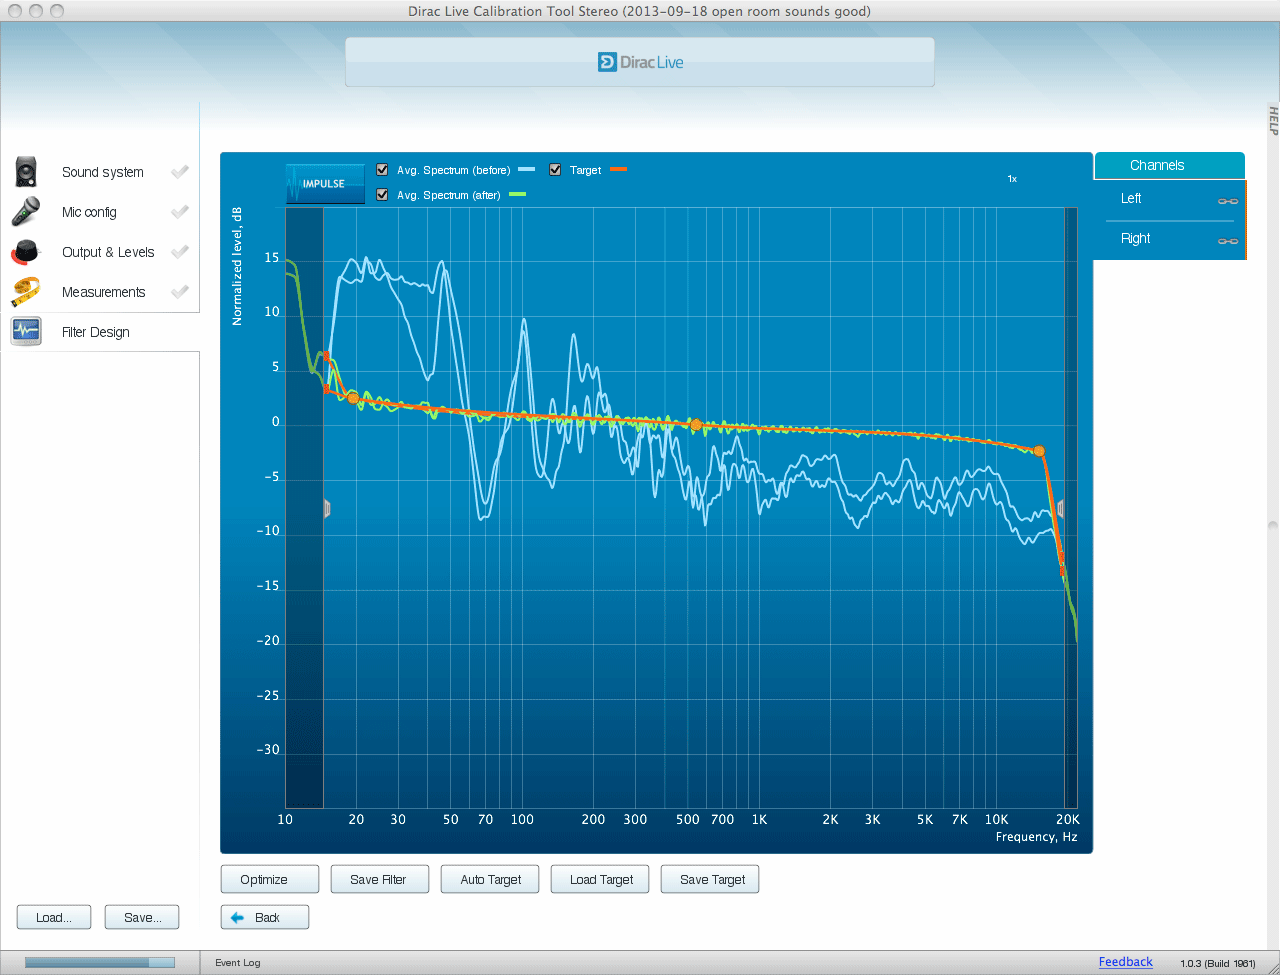Click the Measurements tape measure icon

point(26,292)
